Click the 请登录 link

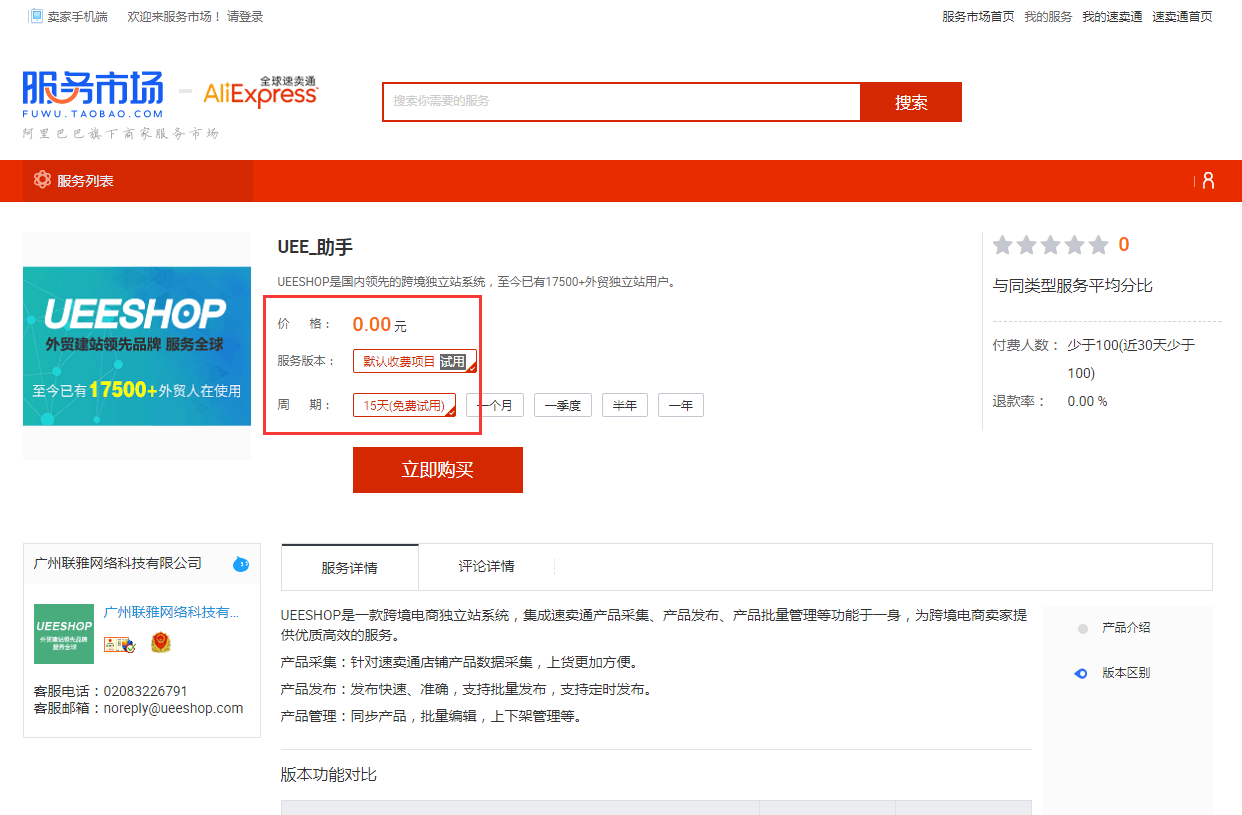coord(246,17)
